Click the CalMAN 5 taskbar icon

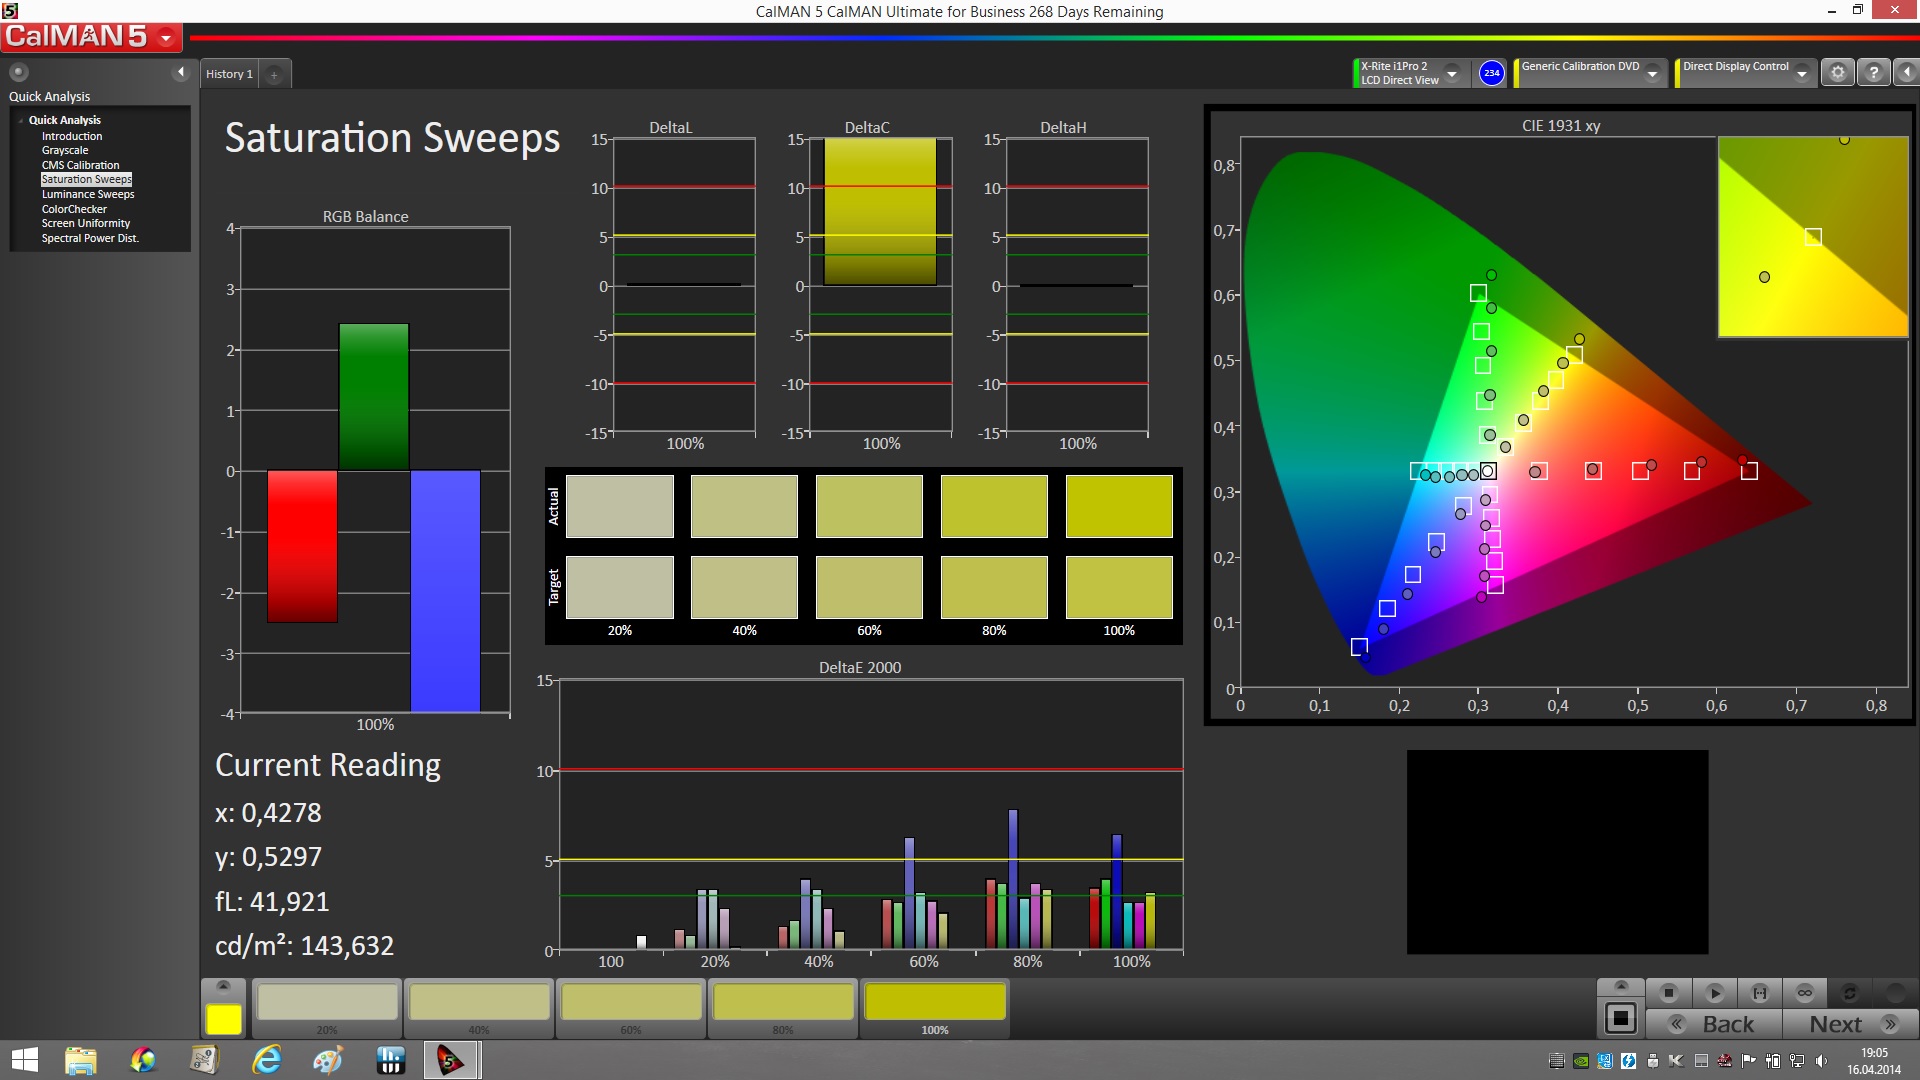(x=451, y=1060)
